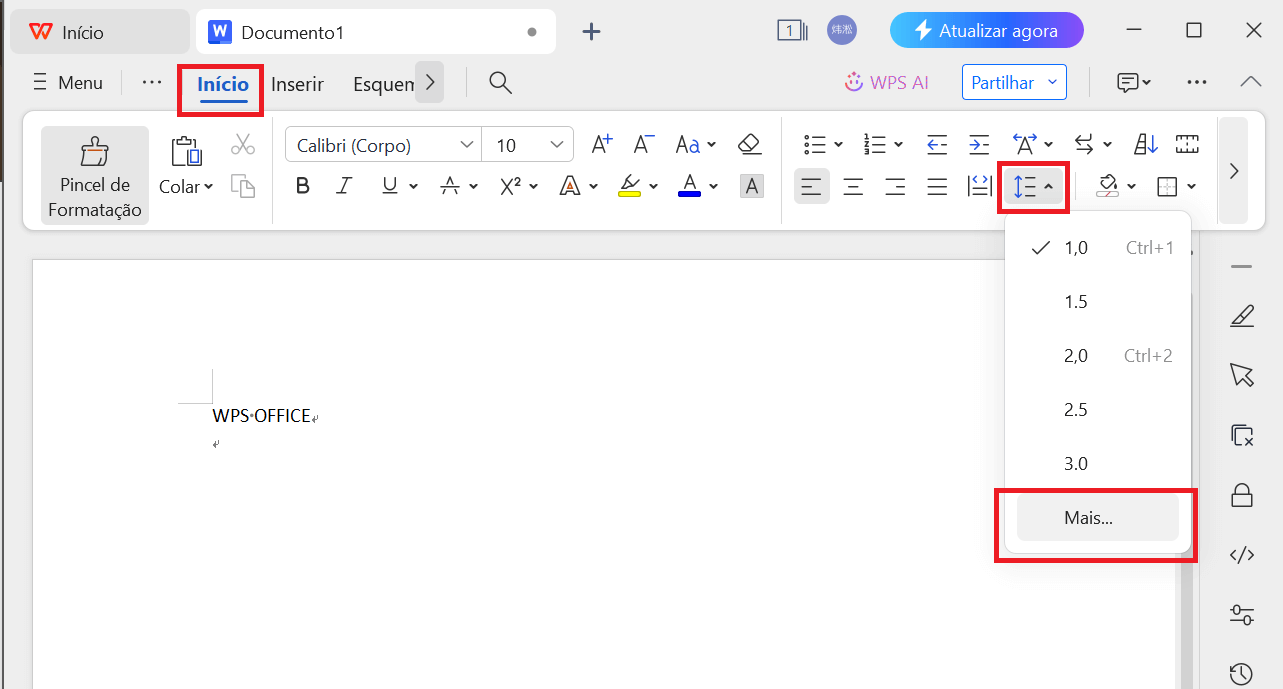Open the Menu in top left
1283x689 pixels.
[x=67, y=82]
